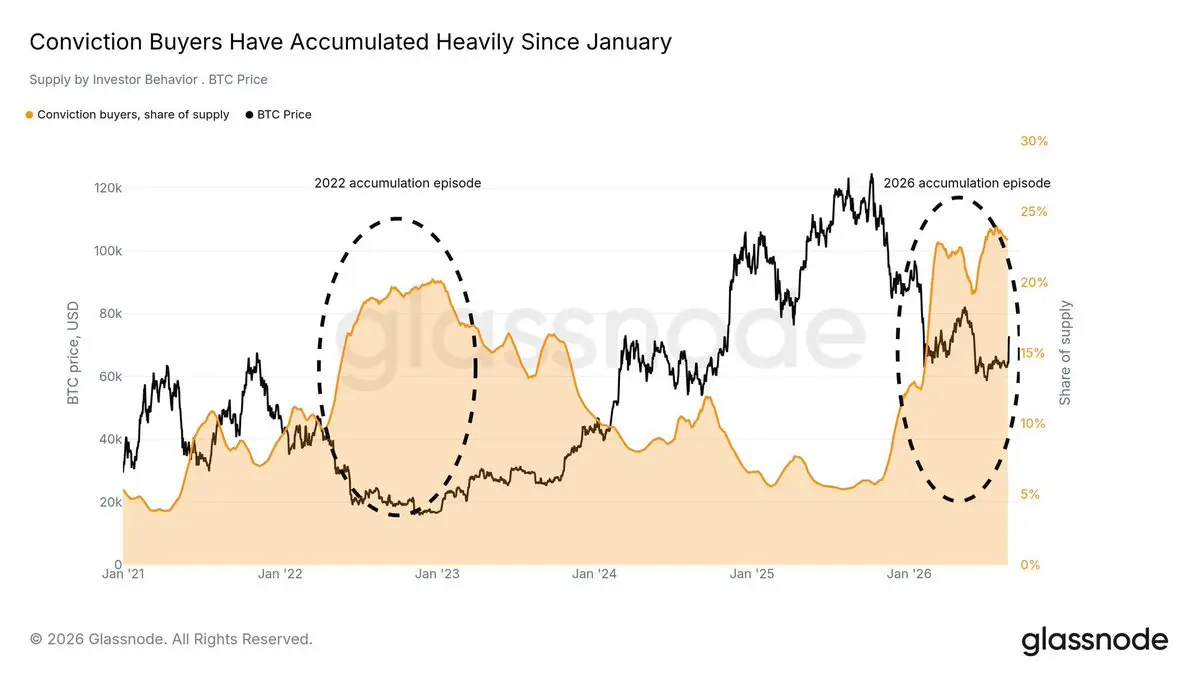Click the 2026 accumulation episode annotation label

[967, 183]
